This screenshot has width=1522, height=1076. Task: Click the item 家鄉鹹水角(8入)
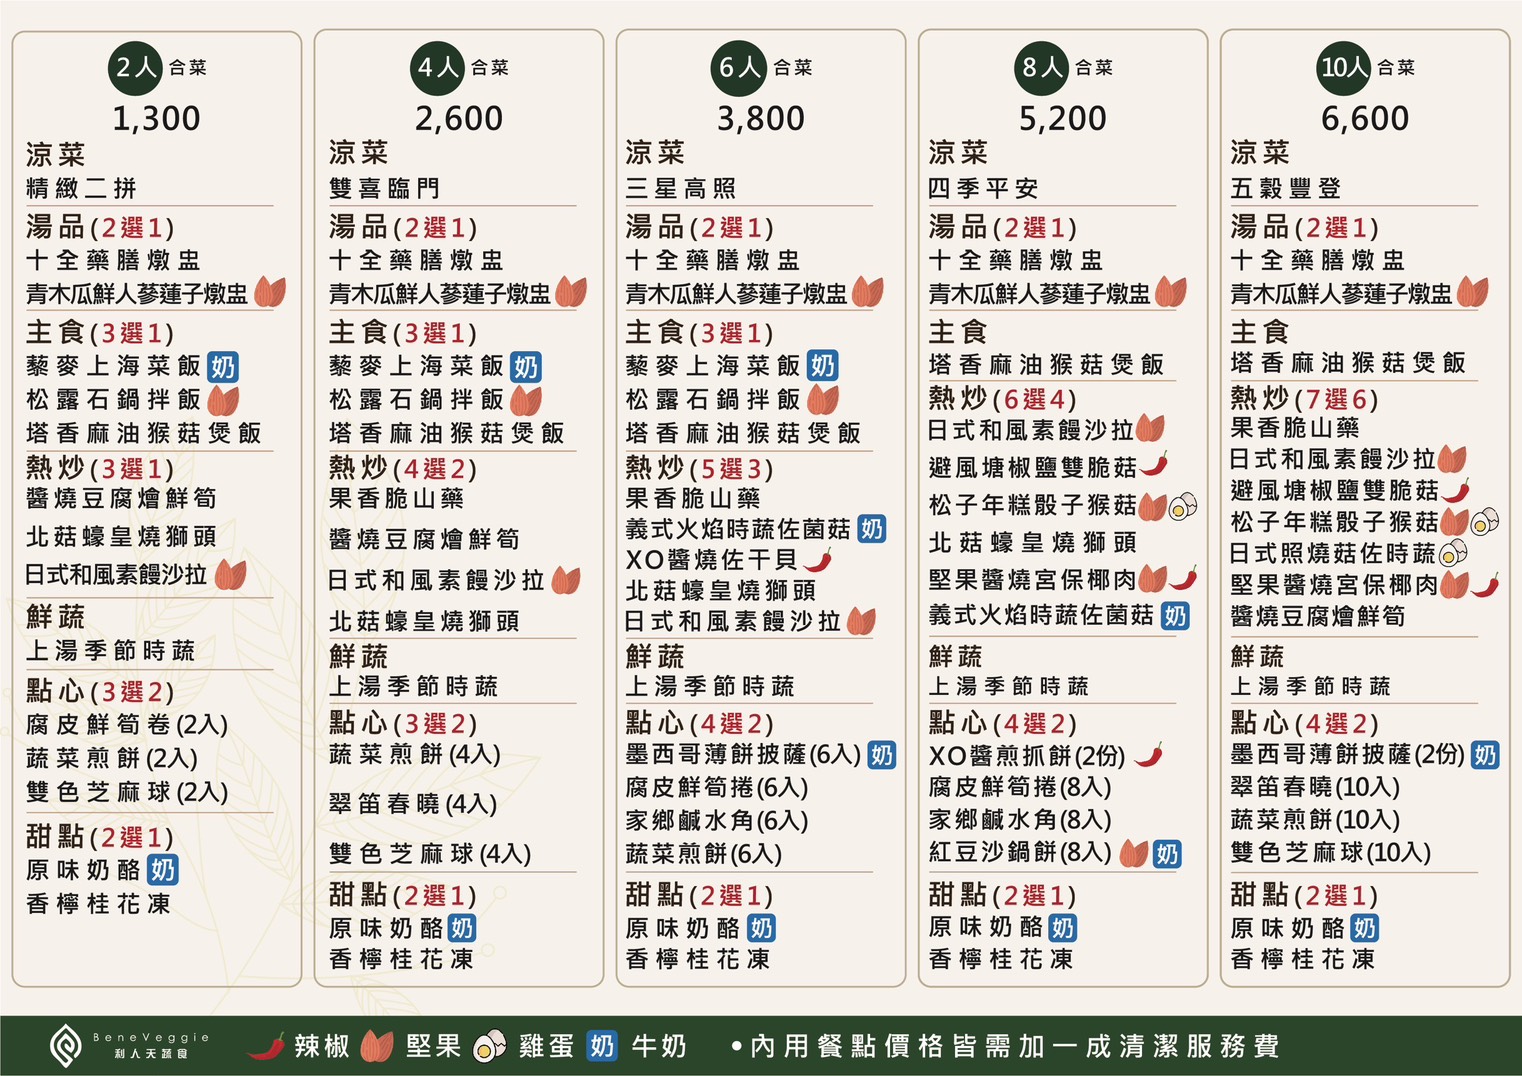click(1020, 820)
